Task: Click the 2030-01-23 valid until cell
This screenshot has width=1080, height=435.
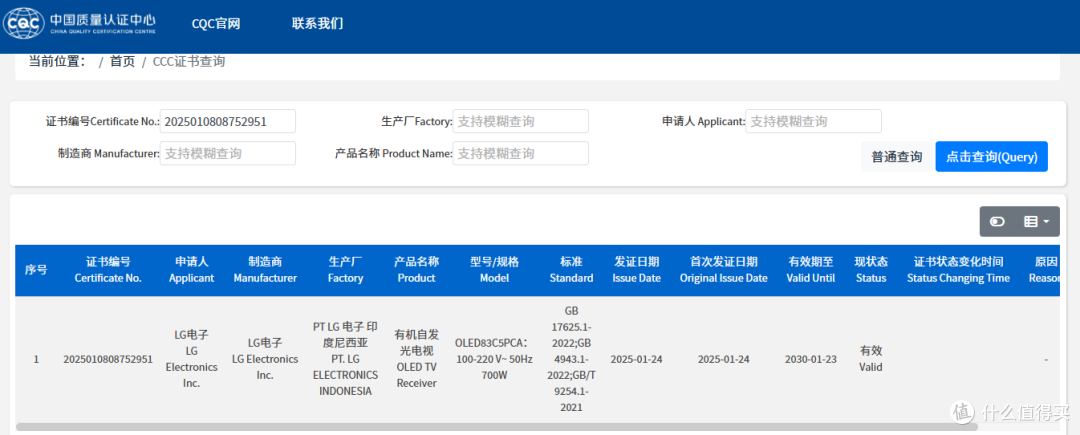Action: [x=811, y=359]
